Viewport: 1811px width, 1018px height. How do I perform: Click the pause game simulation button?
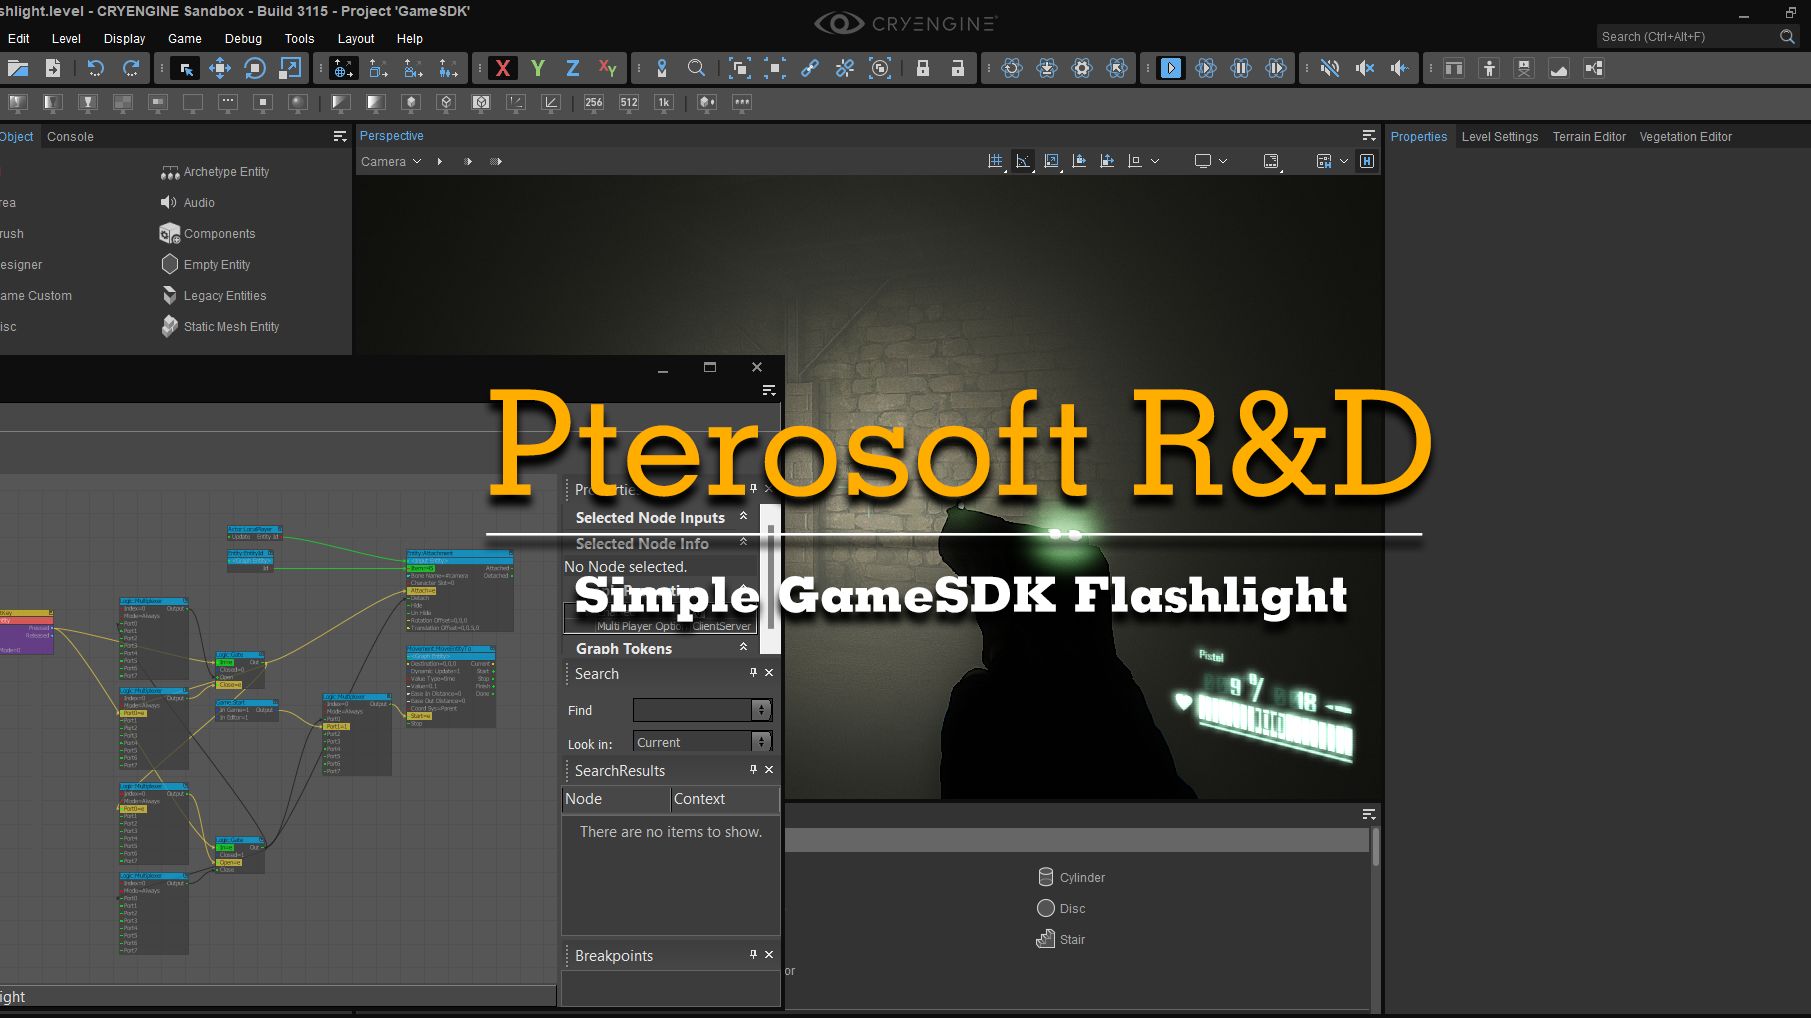tap(1241, 68)
